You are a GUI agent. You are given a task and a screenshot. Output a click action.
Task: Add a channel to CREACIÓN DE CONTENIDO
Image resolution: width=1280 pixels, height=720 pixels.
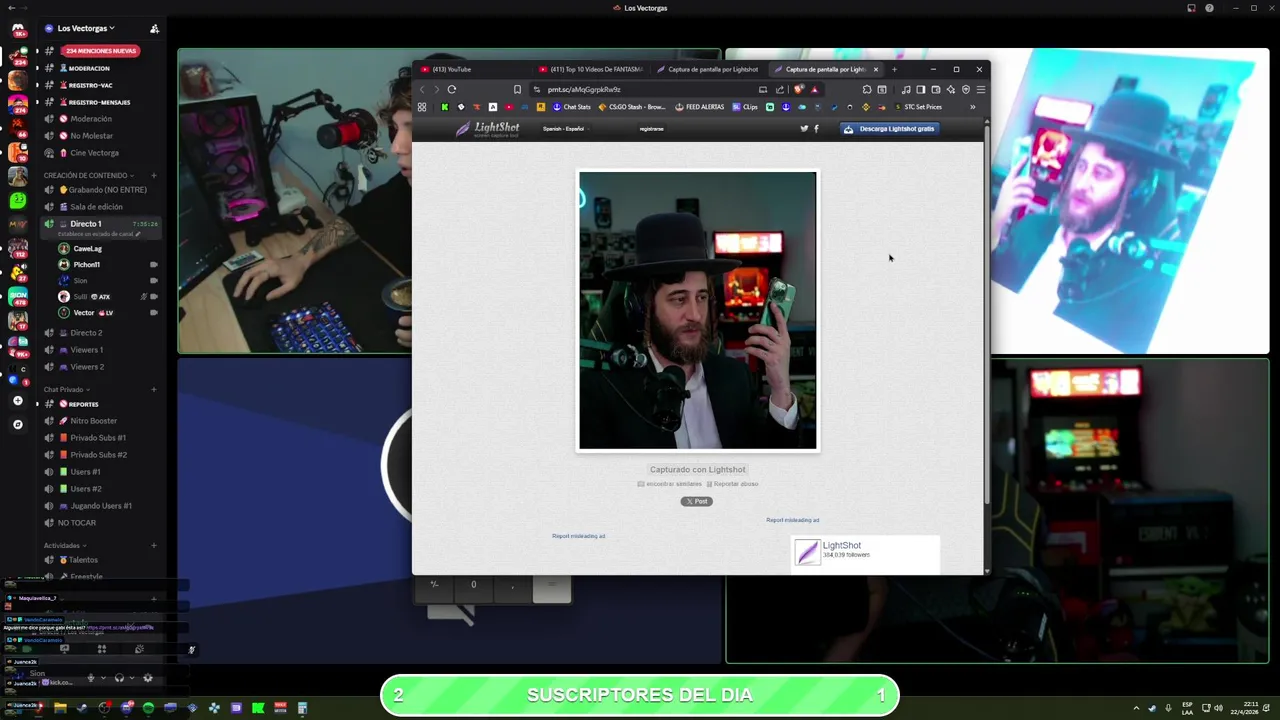[154, 175]
